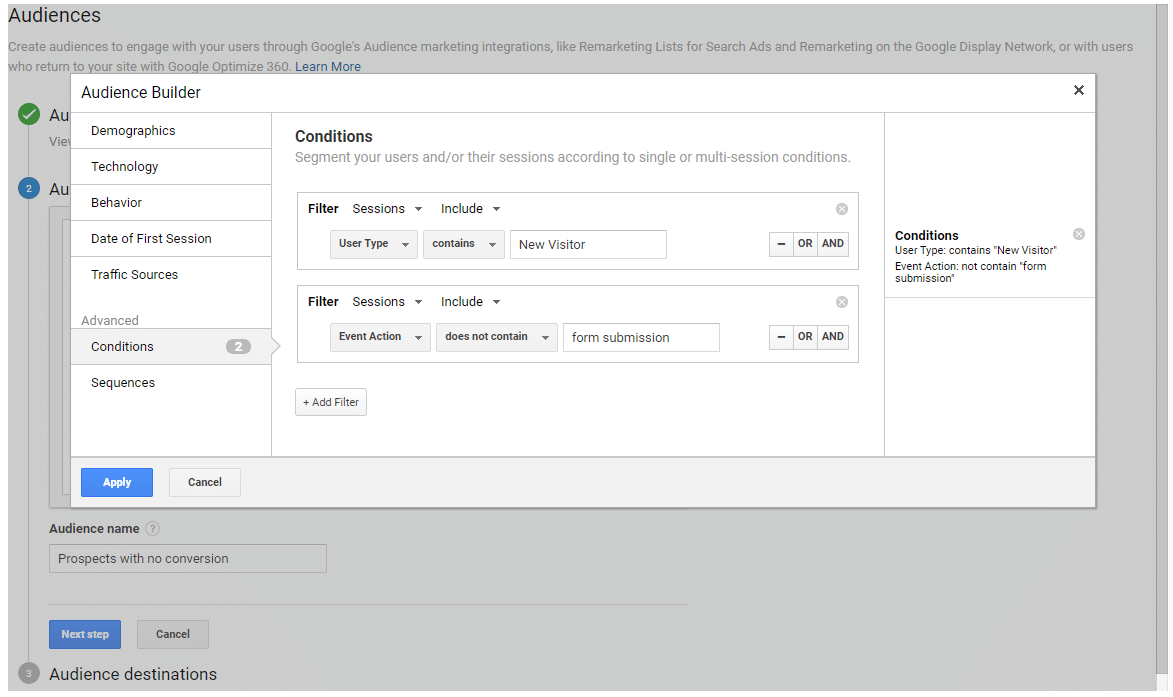Screen dimensions: 1173x697
Task: Close the Audience Builder dialog with X
Action: coord(1078,91)
